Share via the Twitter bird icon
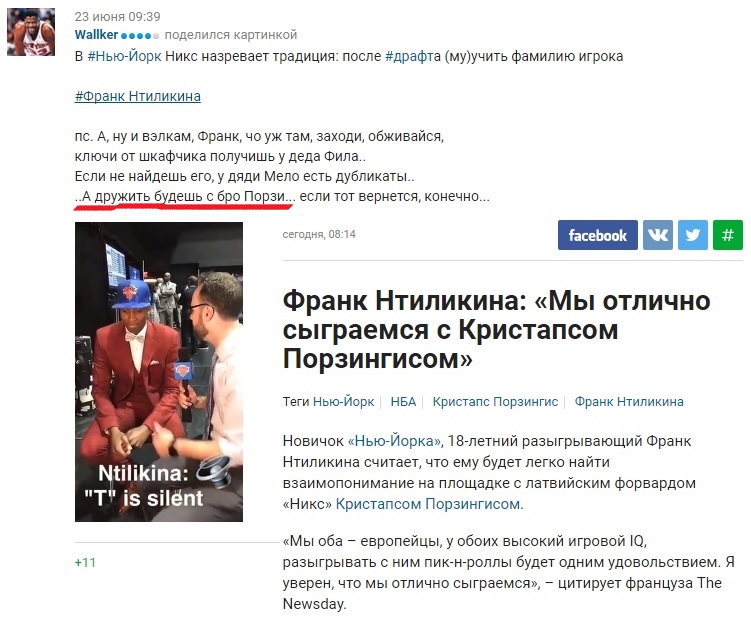The width and height of the screenshot is (751, 619). [693, 235]
